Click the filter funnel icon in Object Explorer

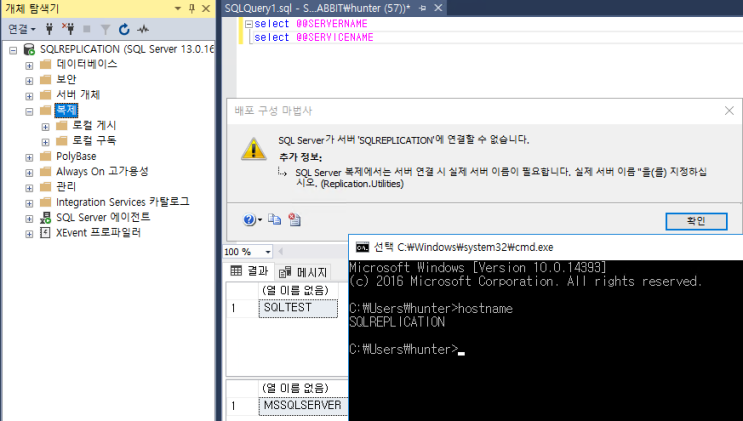pos(105,30)
